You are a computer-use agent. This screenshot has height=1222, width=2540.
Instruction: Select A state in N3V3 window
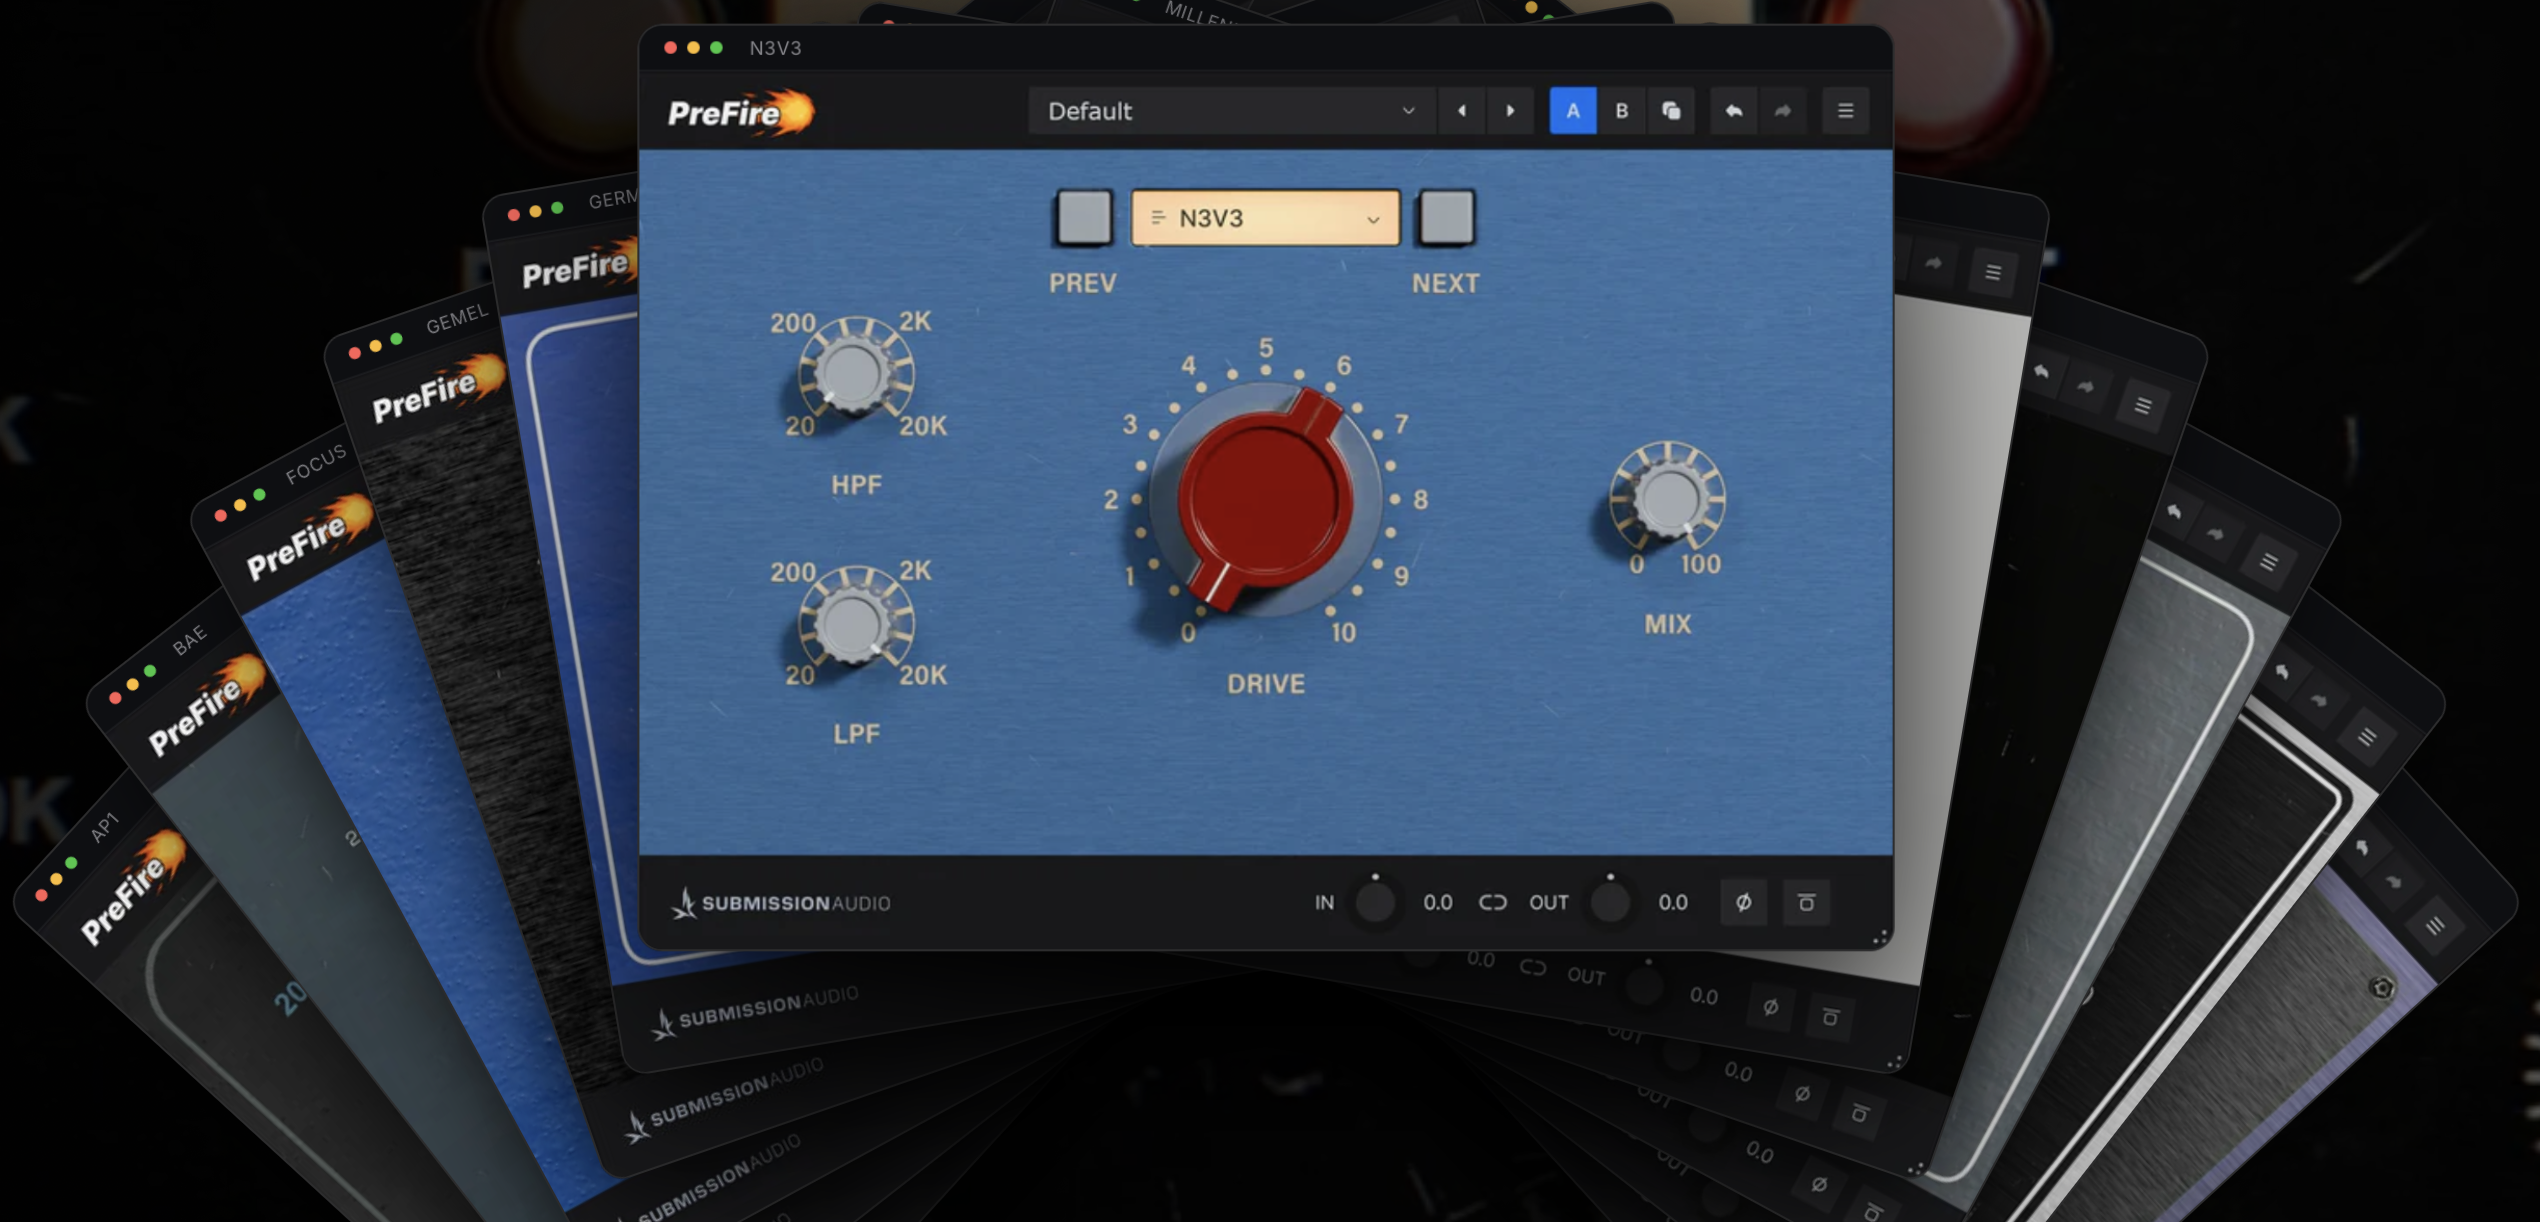tap(1573, 111)
